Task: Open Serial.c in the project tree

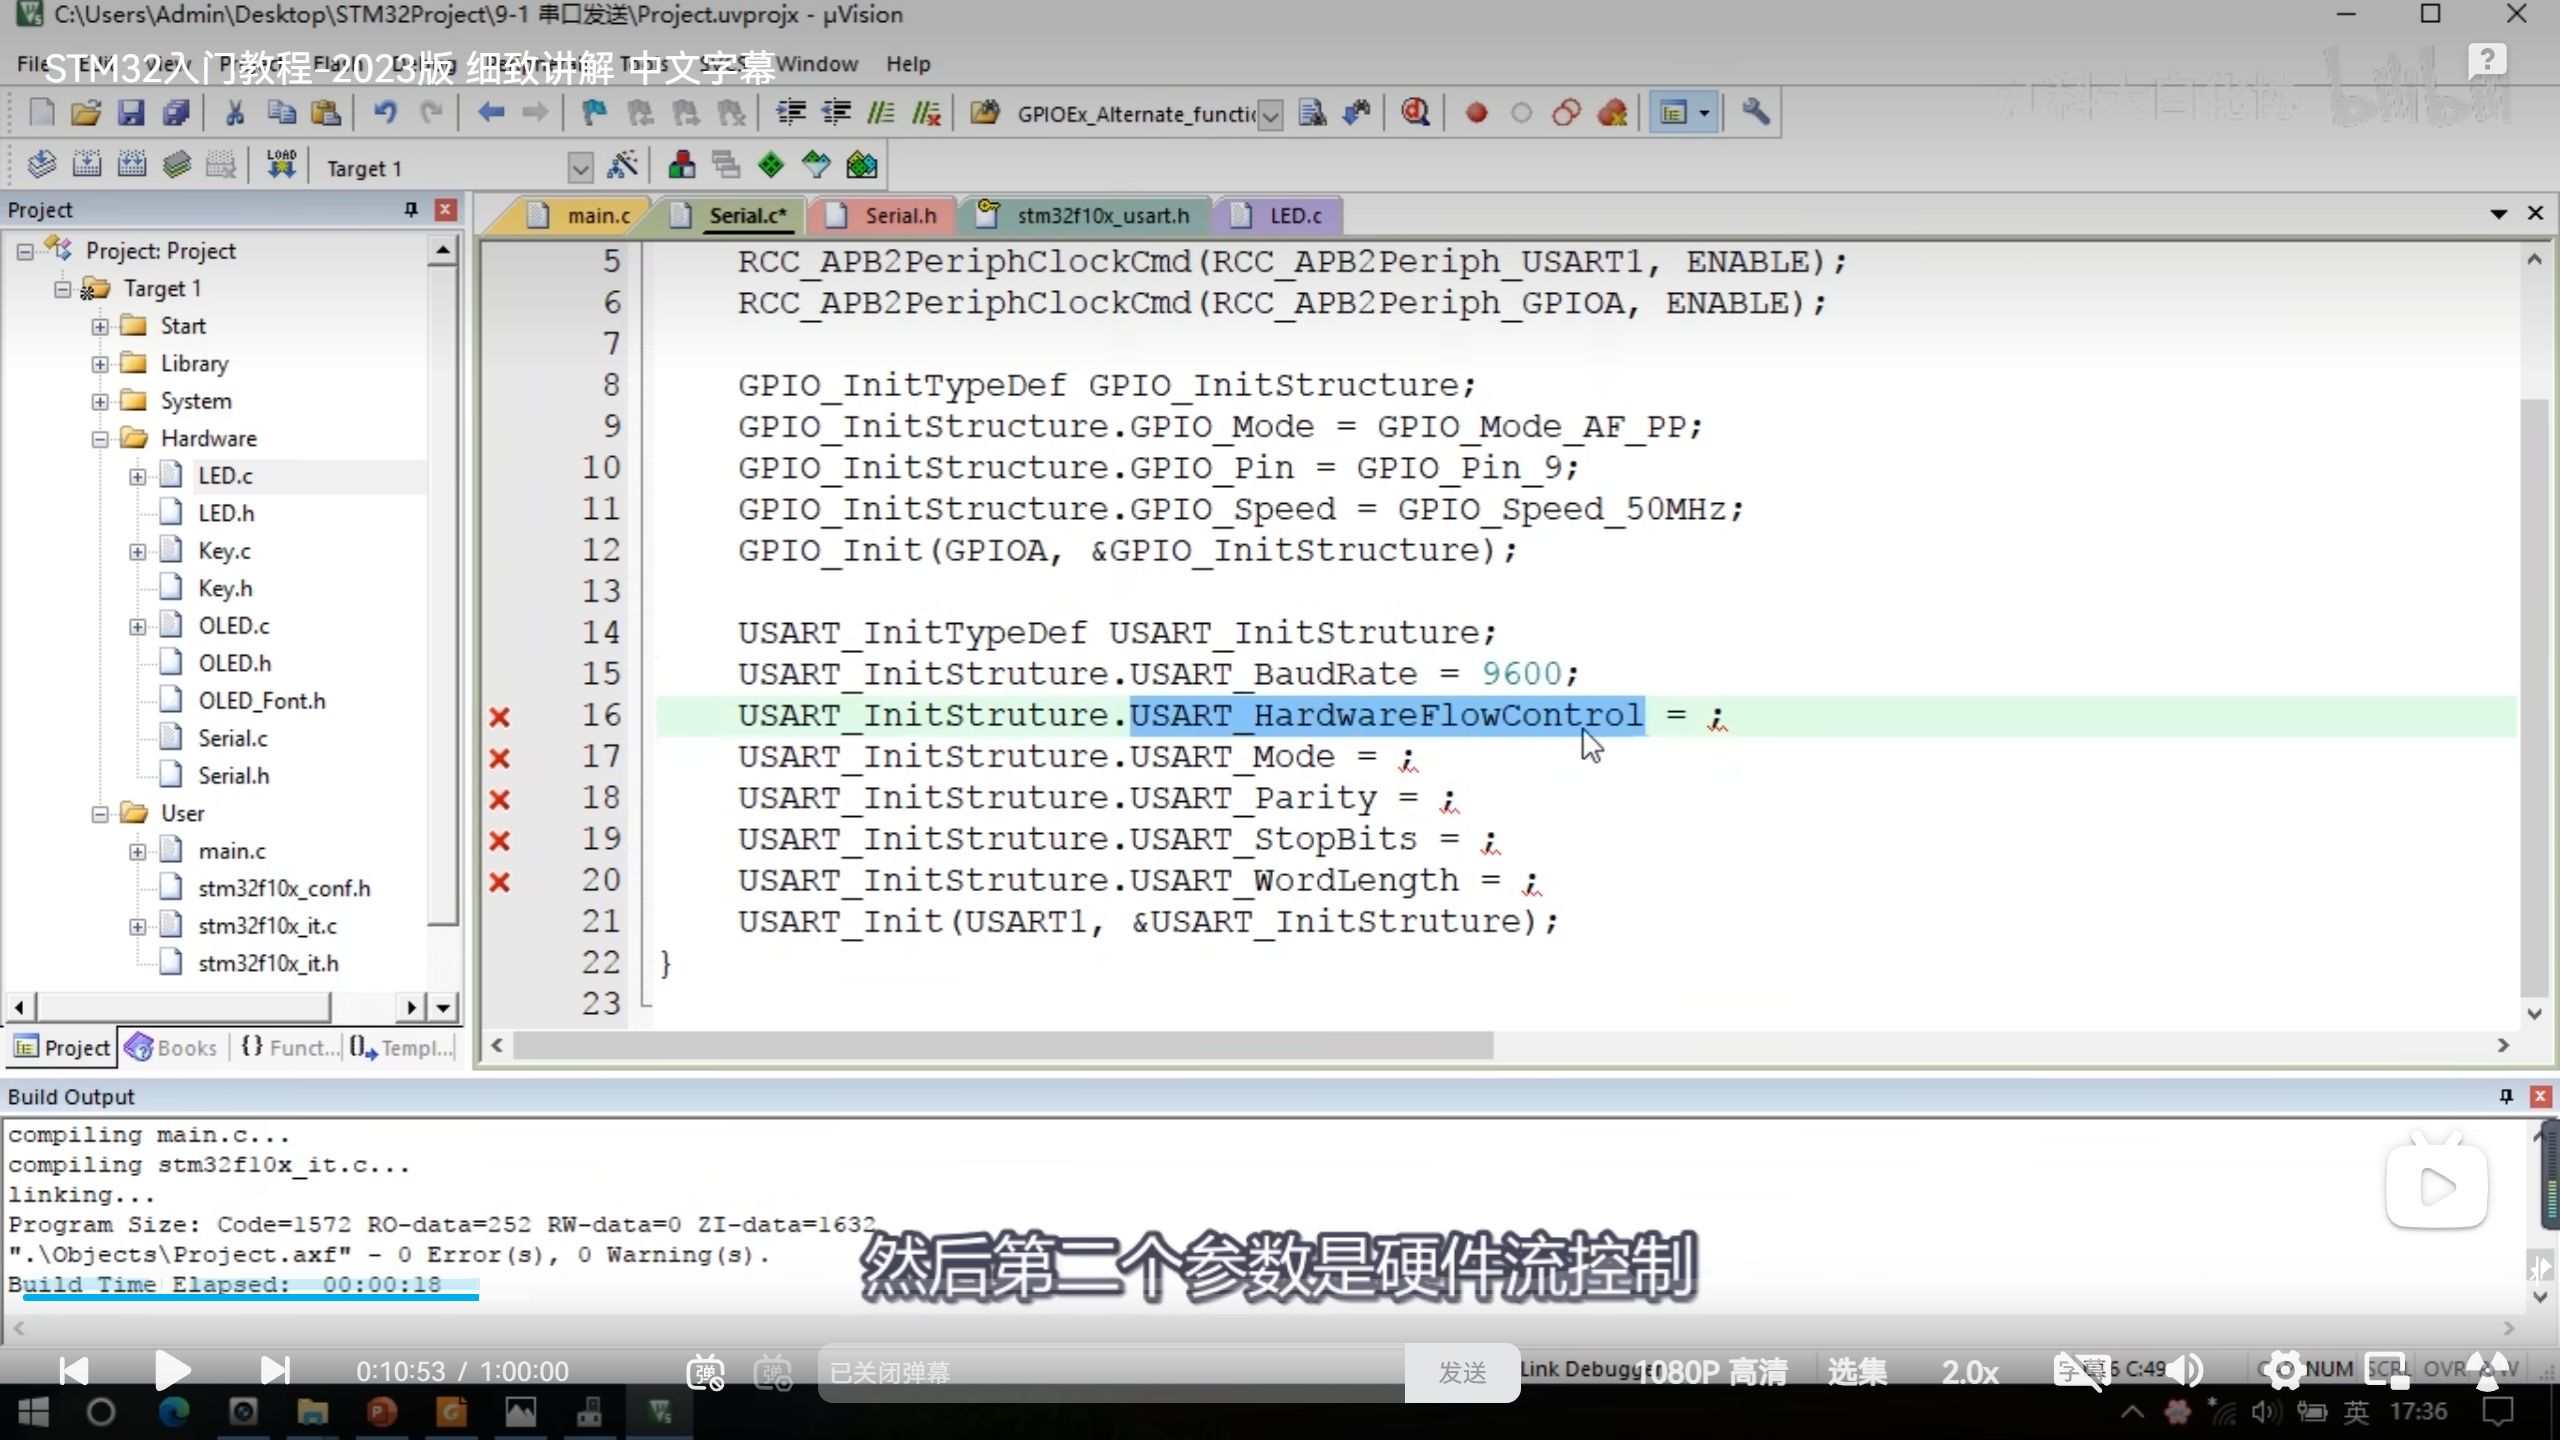Action: 232,738
